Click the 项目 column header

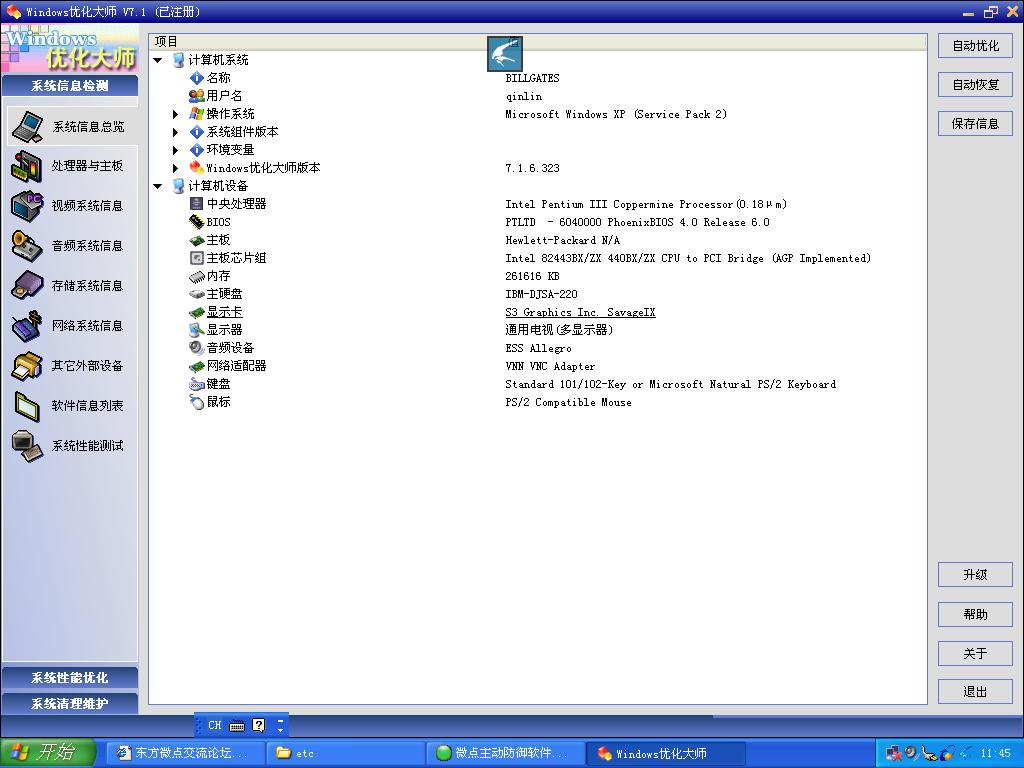pyautogui.click(x=166, y=42)
